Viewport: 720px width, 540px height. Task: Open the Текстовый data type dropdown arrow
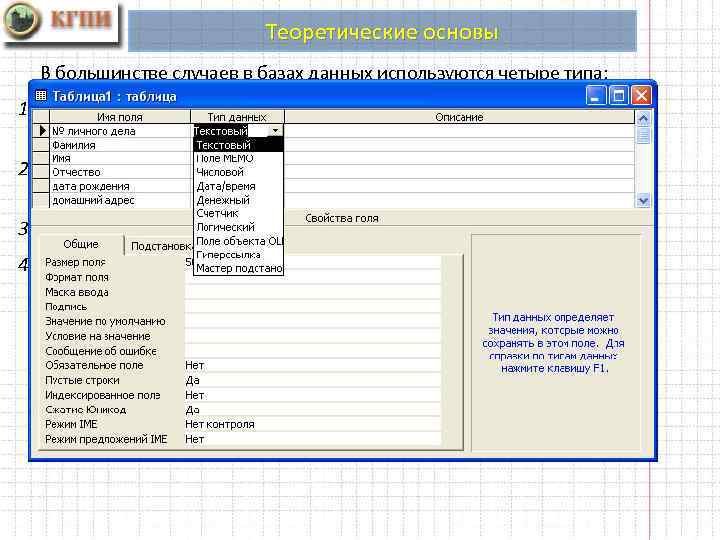(275, 131)
